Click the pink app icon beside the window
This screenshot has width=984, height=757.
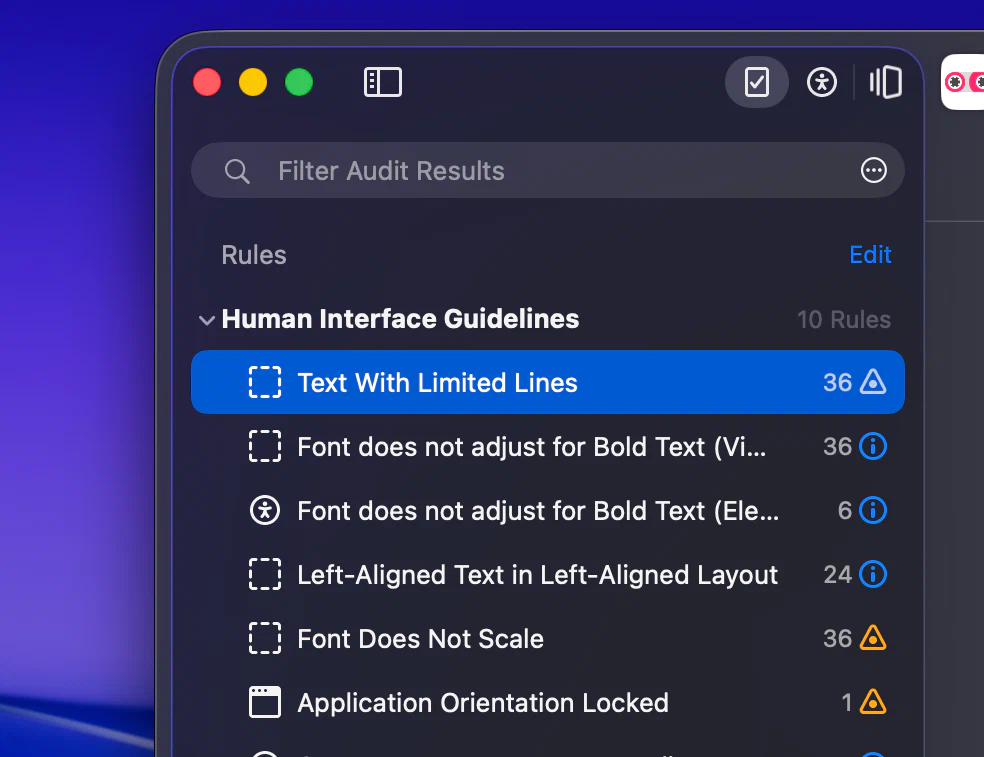click(x=963, y=82)
